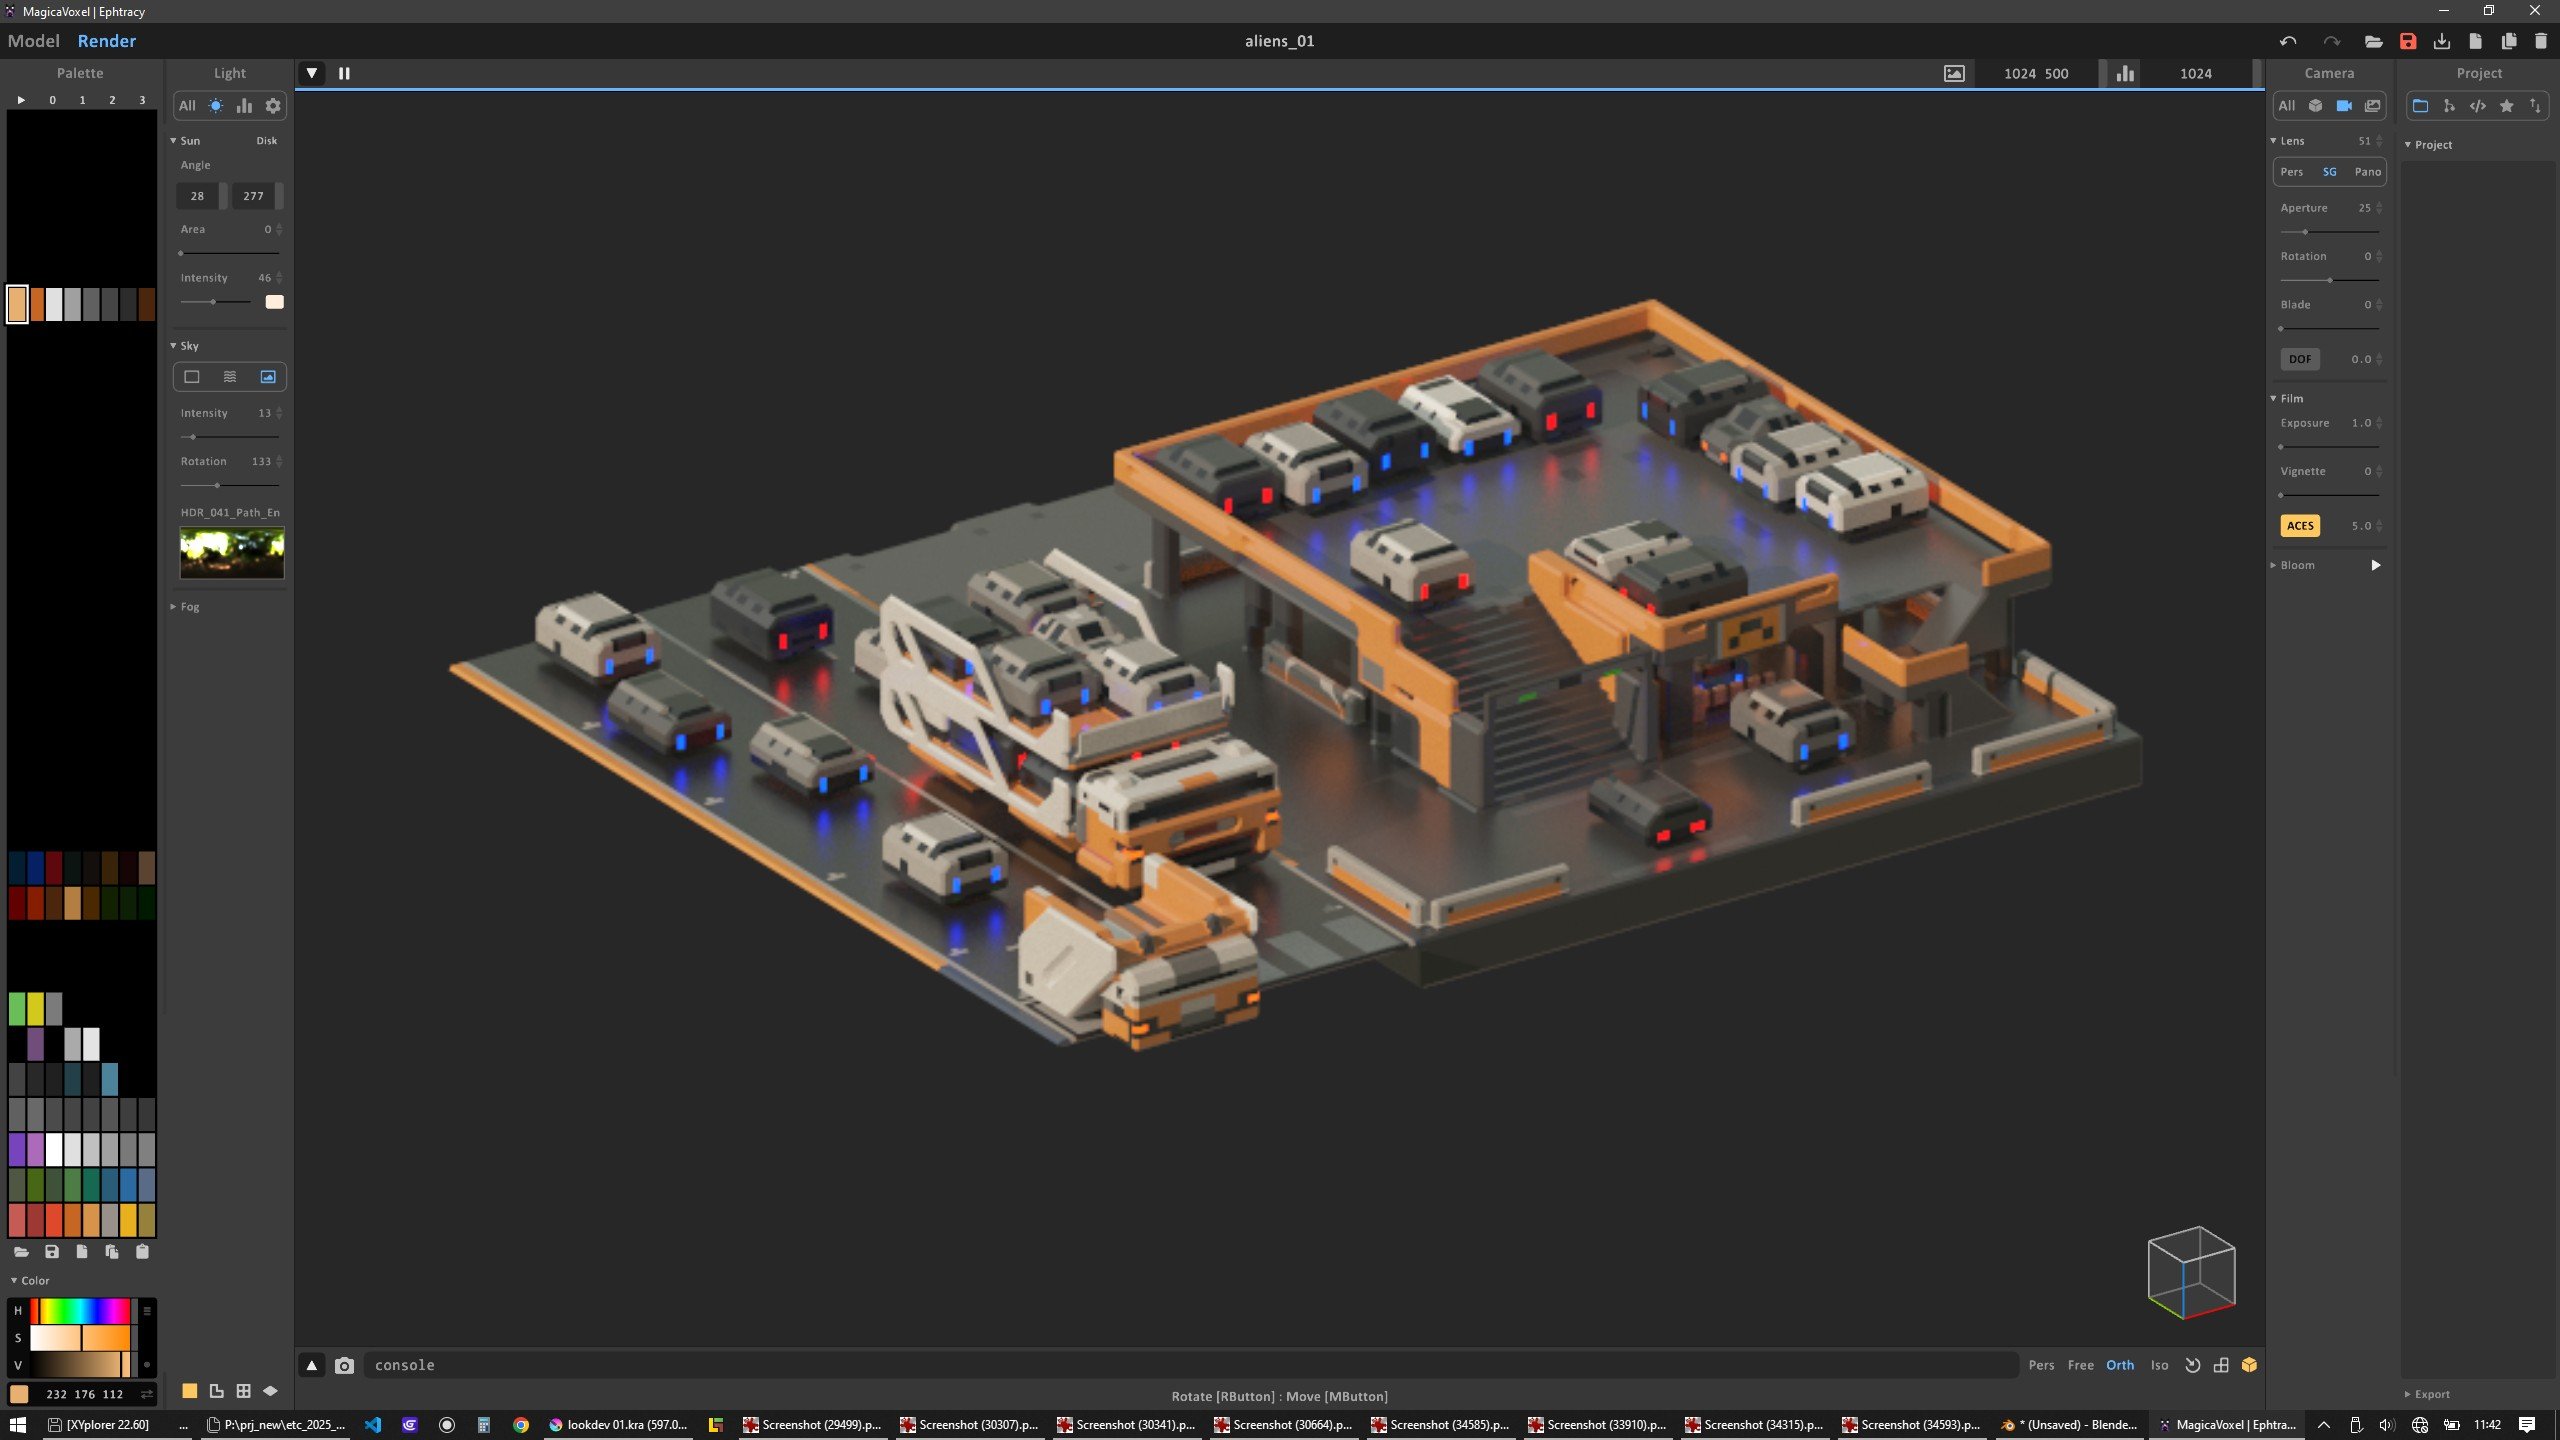The image size is (2560, 1440).
Task: Click the hue slider bar
Action: pyautogui.click(x=80, y=1310)
